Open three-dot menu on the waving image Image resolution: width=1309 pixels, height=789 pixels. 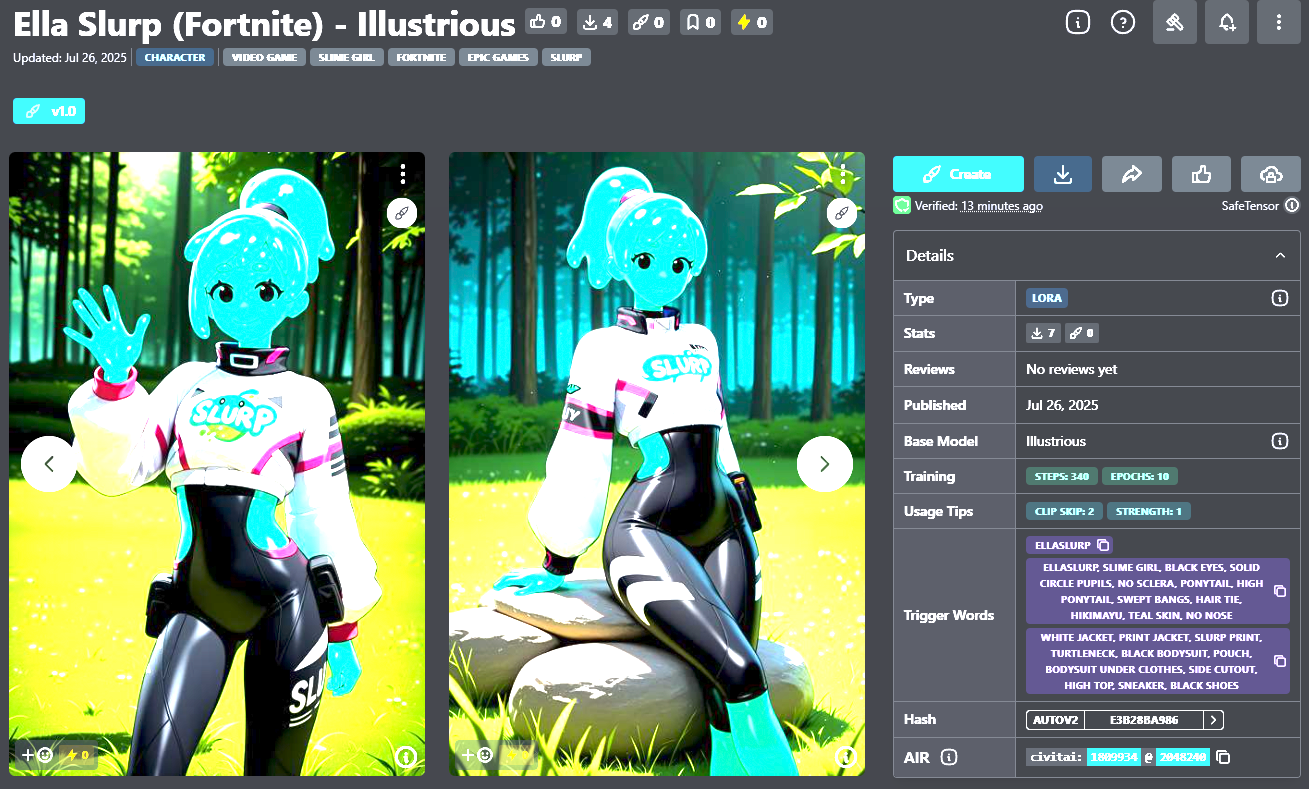tap(403, 175)
